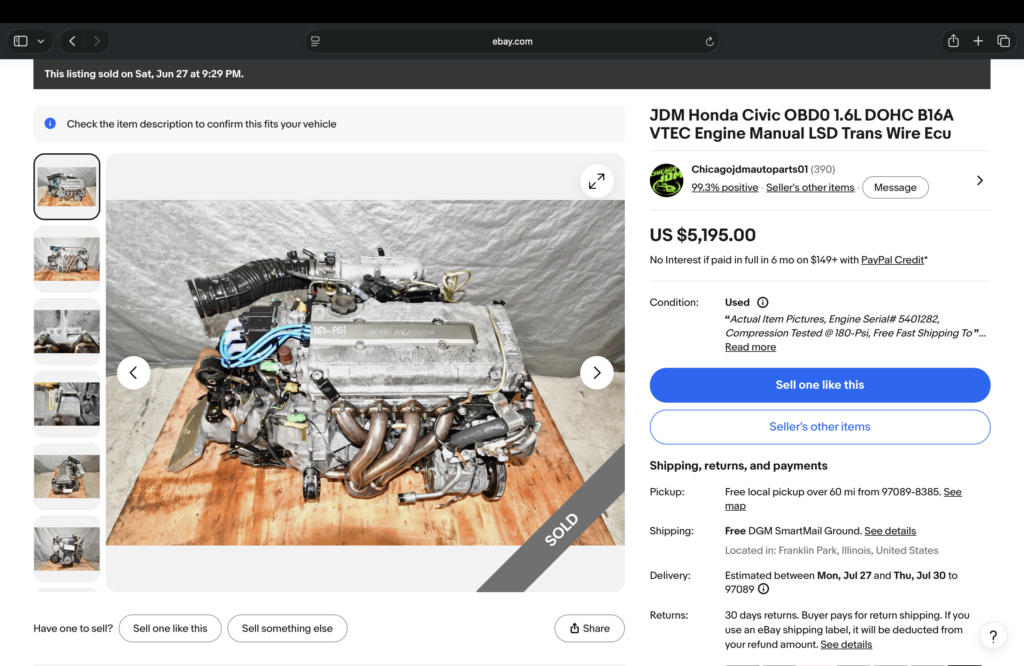Open the shipping See details link
Screen dimensions: 1024x666
coord(890,531)
